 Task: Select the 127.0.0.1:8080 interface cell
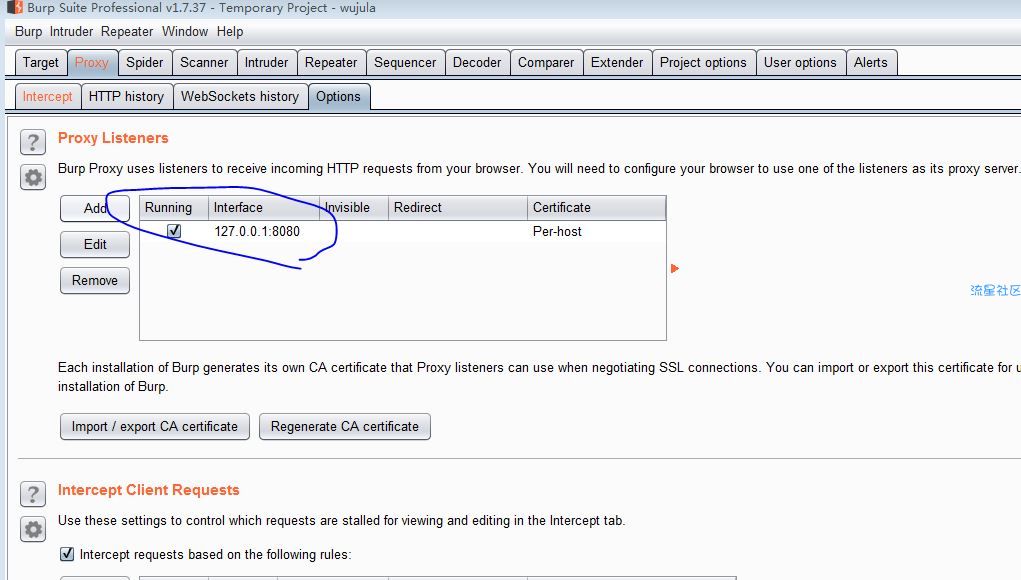coord(264,231)
